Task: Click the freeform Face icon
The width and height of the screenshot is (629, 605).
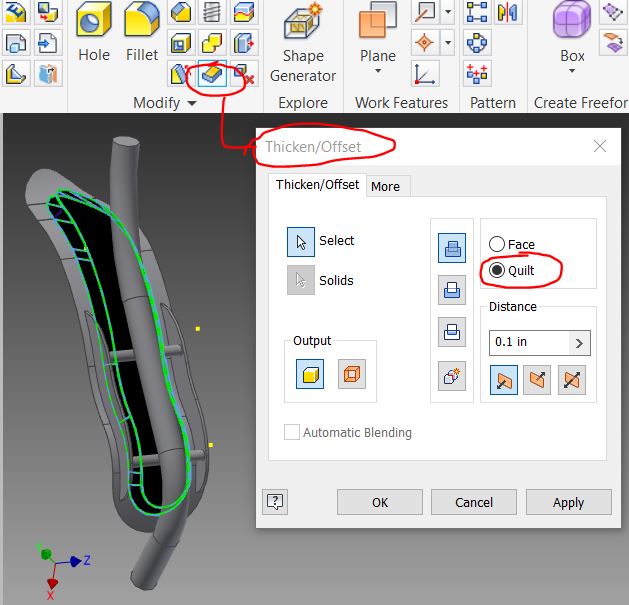Action: [613, 12]
